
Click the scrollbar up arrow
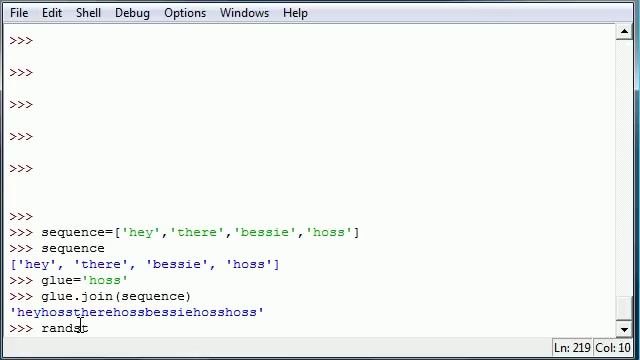[x=624, y=31]
